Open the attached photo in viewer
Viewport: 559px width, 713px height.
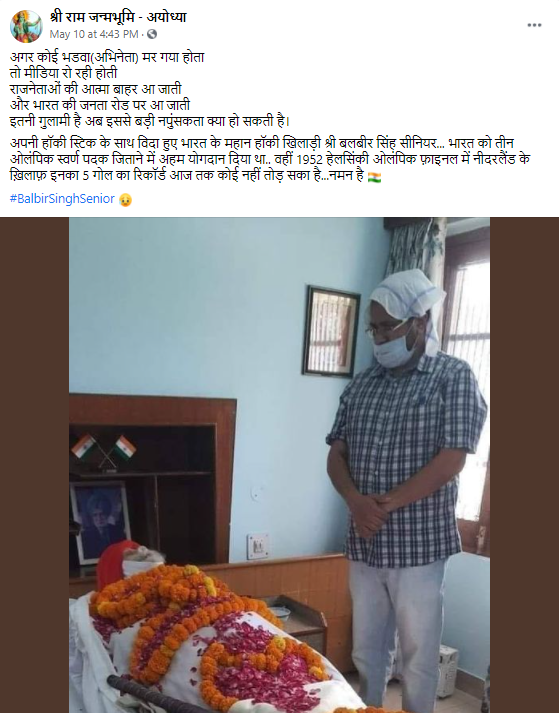click(279, 465)
